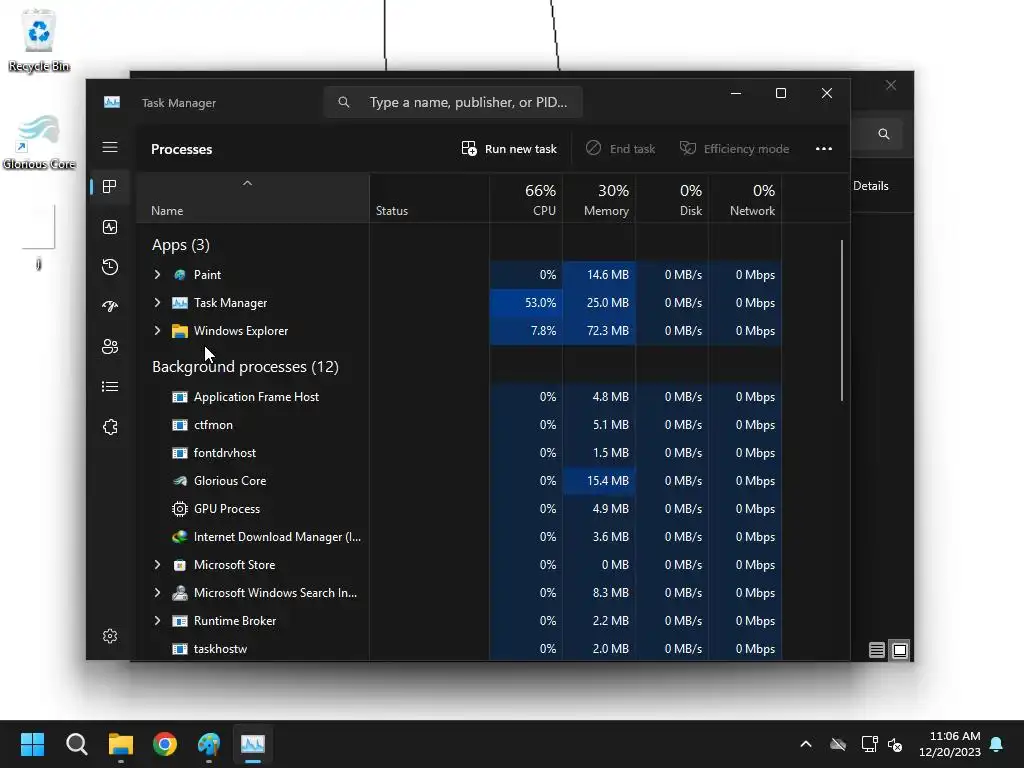Viewport: 1024px width, 768px height.
Task: Open notifications bell in system tray
Action: pos(997,744)
